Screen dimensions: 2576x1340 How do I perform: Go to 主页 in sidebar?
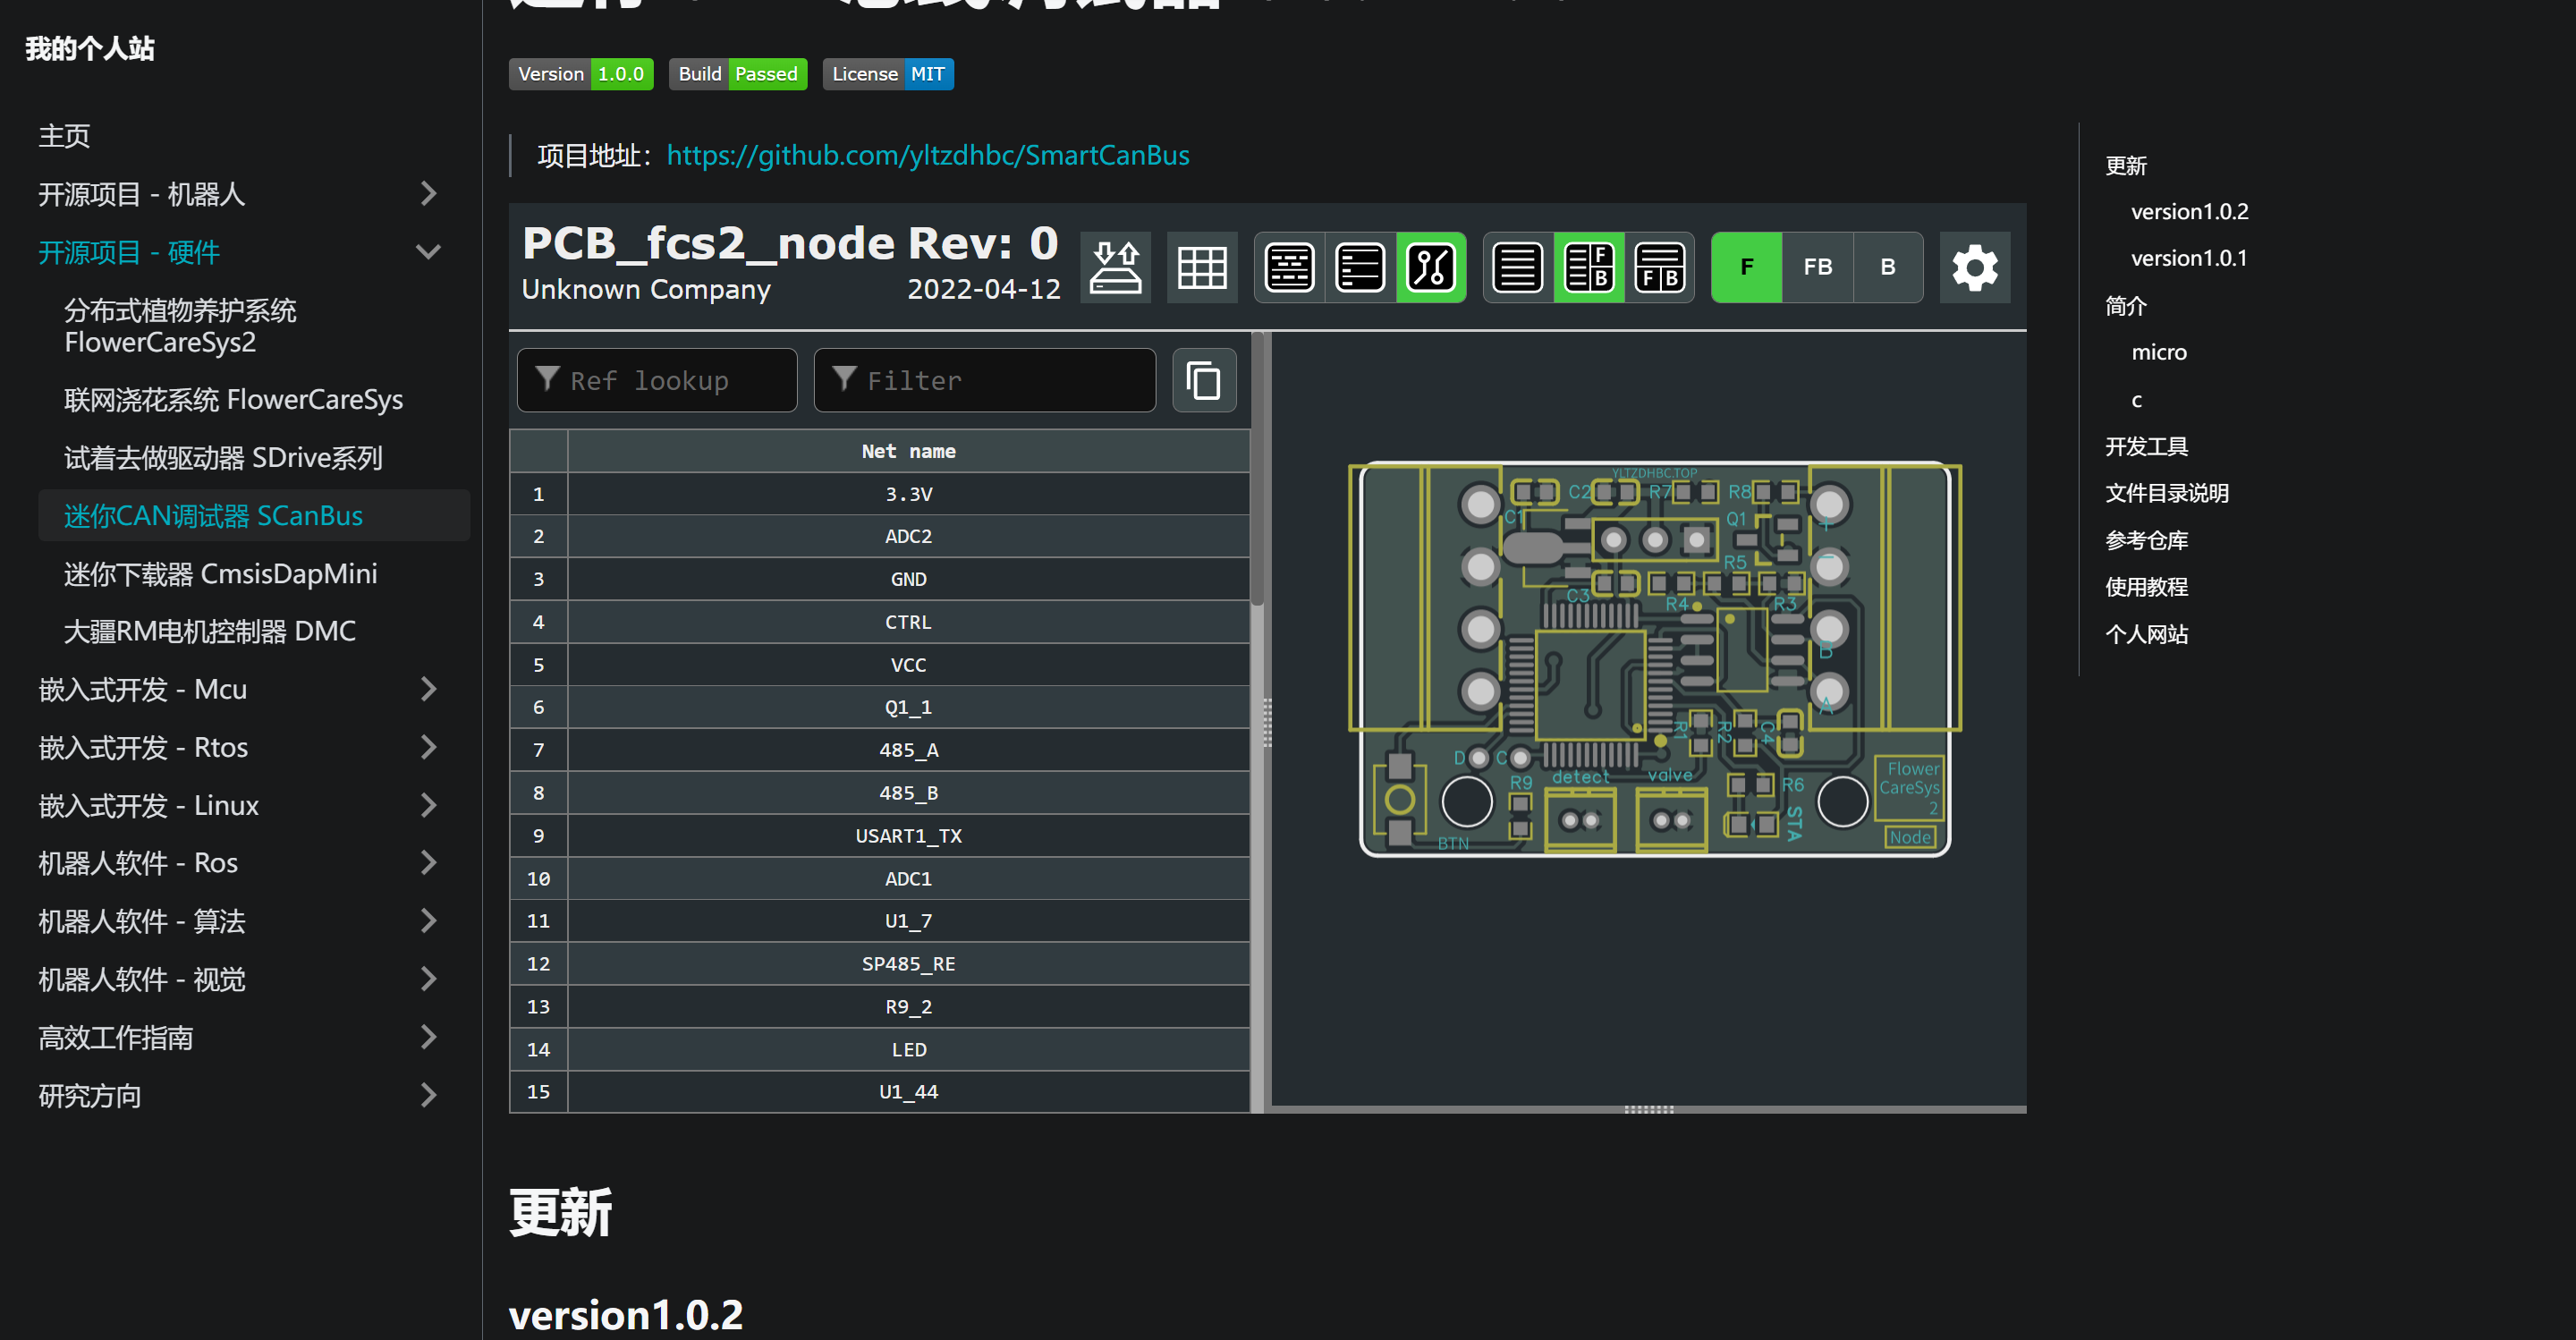click(x=64, y=136)
